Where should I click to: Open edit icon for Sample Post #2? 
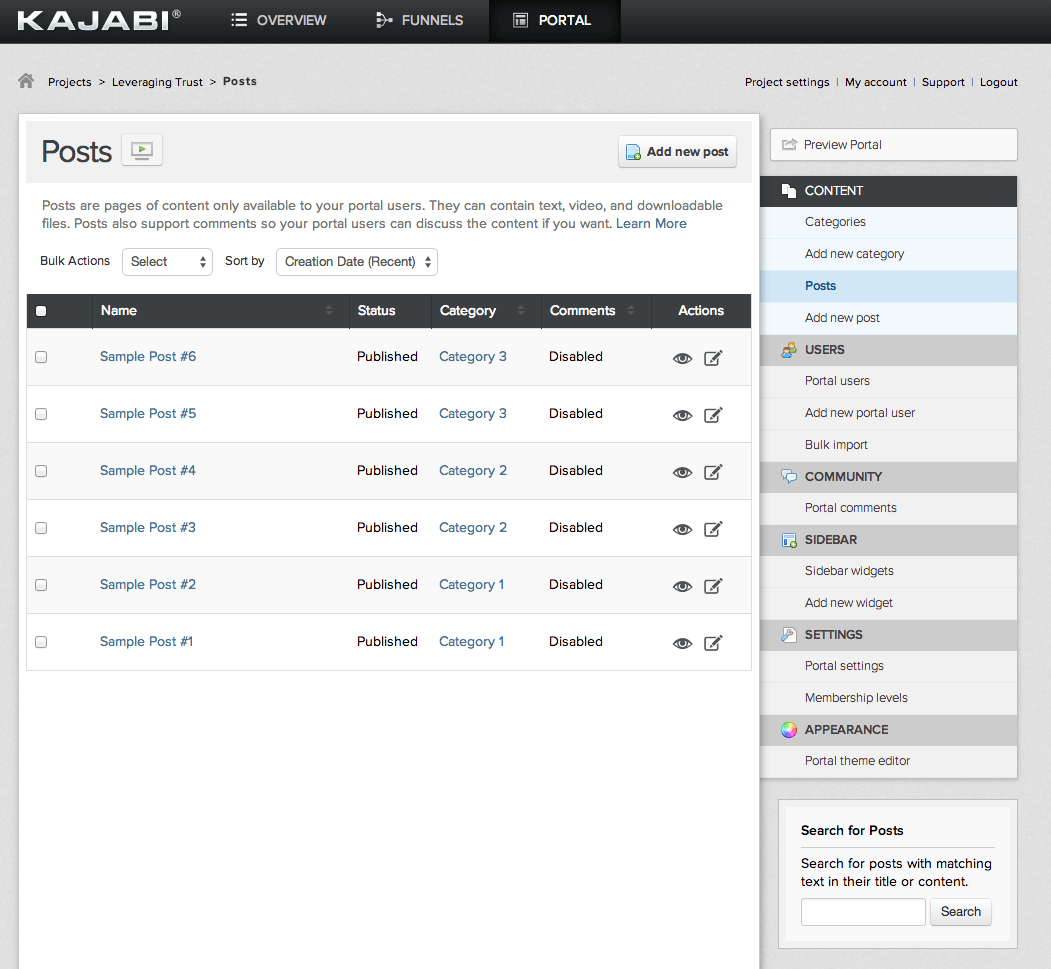click(713, 586)
